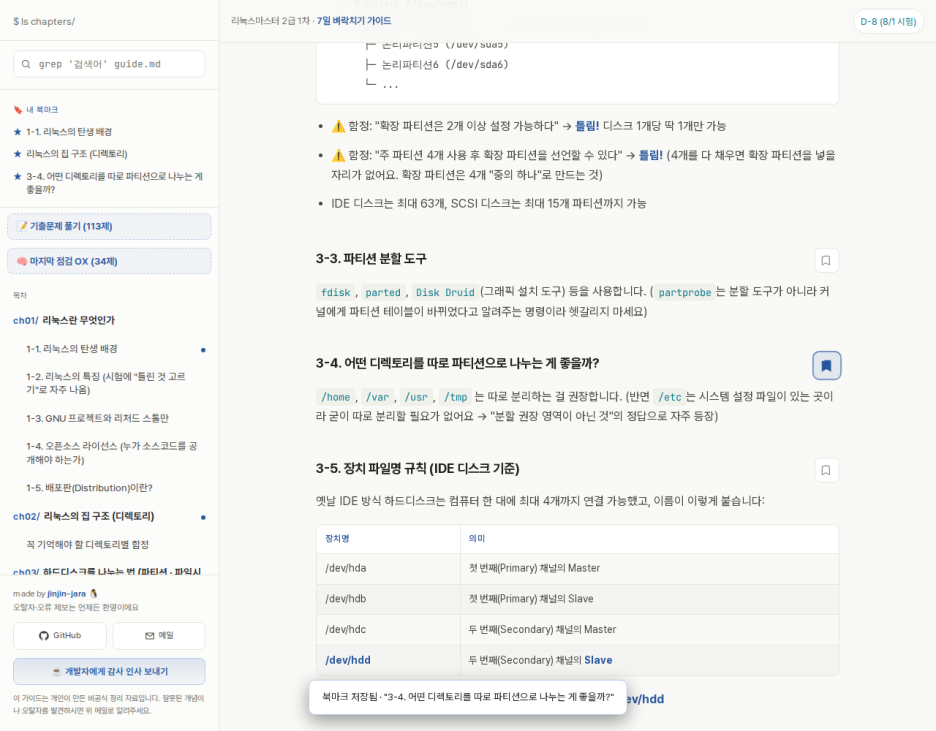Click the grep search input field
This screenshot has height=731, width=936.
[x=109, y=64]
